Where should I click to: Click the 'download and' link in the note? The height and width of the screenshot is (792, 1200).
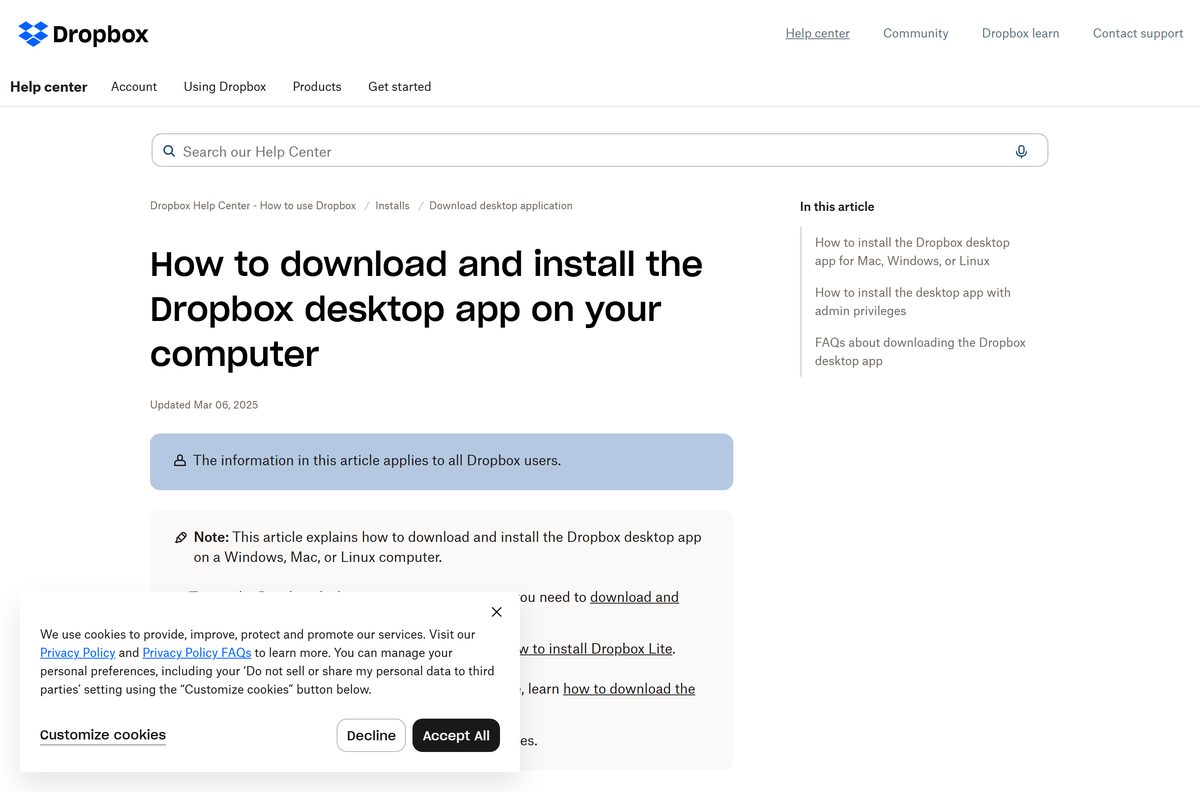pos(634,597)
